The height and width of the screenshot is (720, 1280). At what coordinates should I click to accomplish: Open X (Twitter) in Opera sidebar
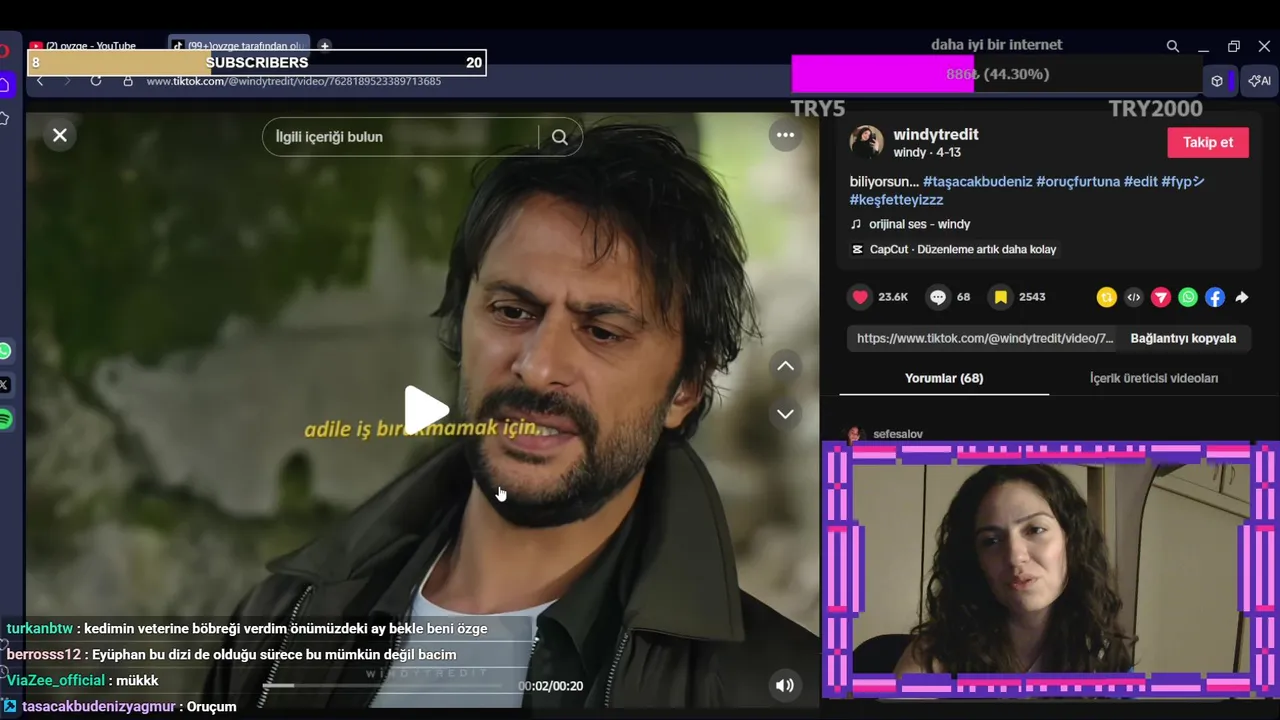(x=5, y=385)
